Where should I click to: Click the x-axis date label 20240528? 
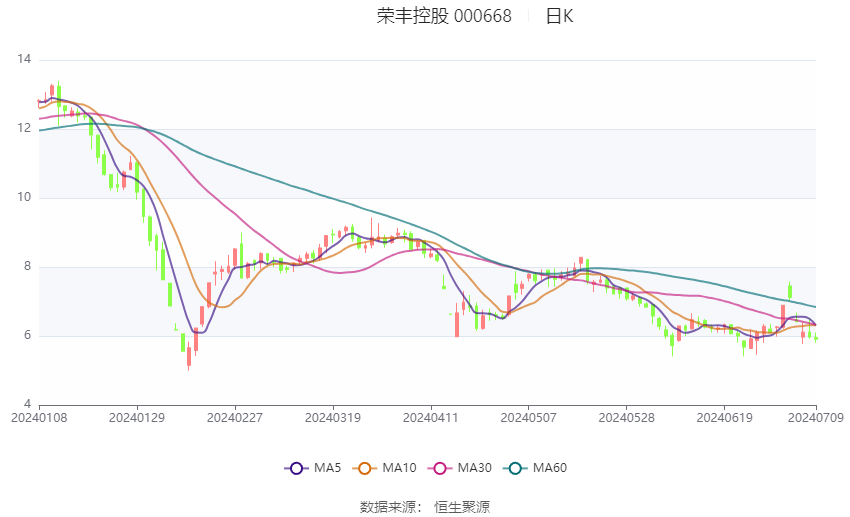(626, 418)
